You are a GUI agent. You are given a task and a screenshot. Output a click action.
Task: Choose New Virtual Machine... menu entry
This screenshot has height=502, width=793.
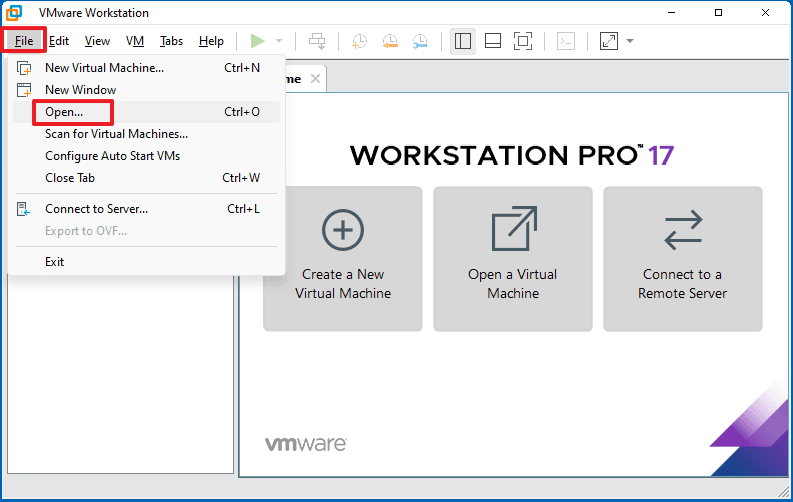[104, 68]
